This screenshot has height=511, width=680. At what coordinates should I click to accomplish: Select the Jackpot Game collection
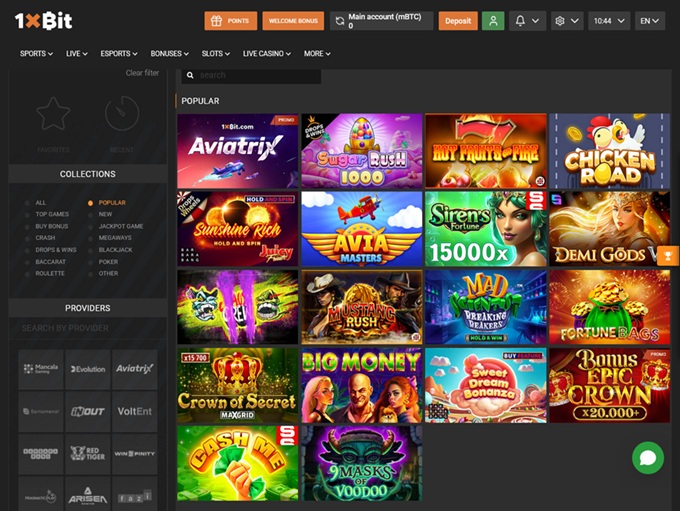coord(120,226)
